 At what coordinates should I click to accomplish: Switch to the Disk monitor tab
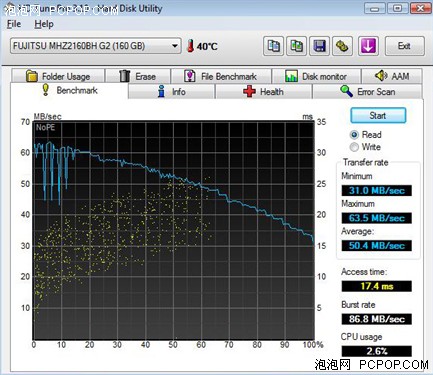[316, 76]
